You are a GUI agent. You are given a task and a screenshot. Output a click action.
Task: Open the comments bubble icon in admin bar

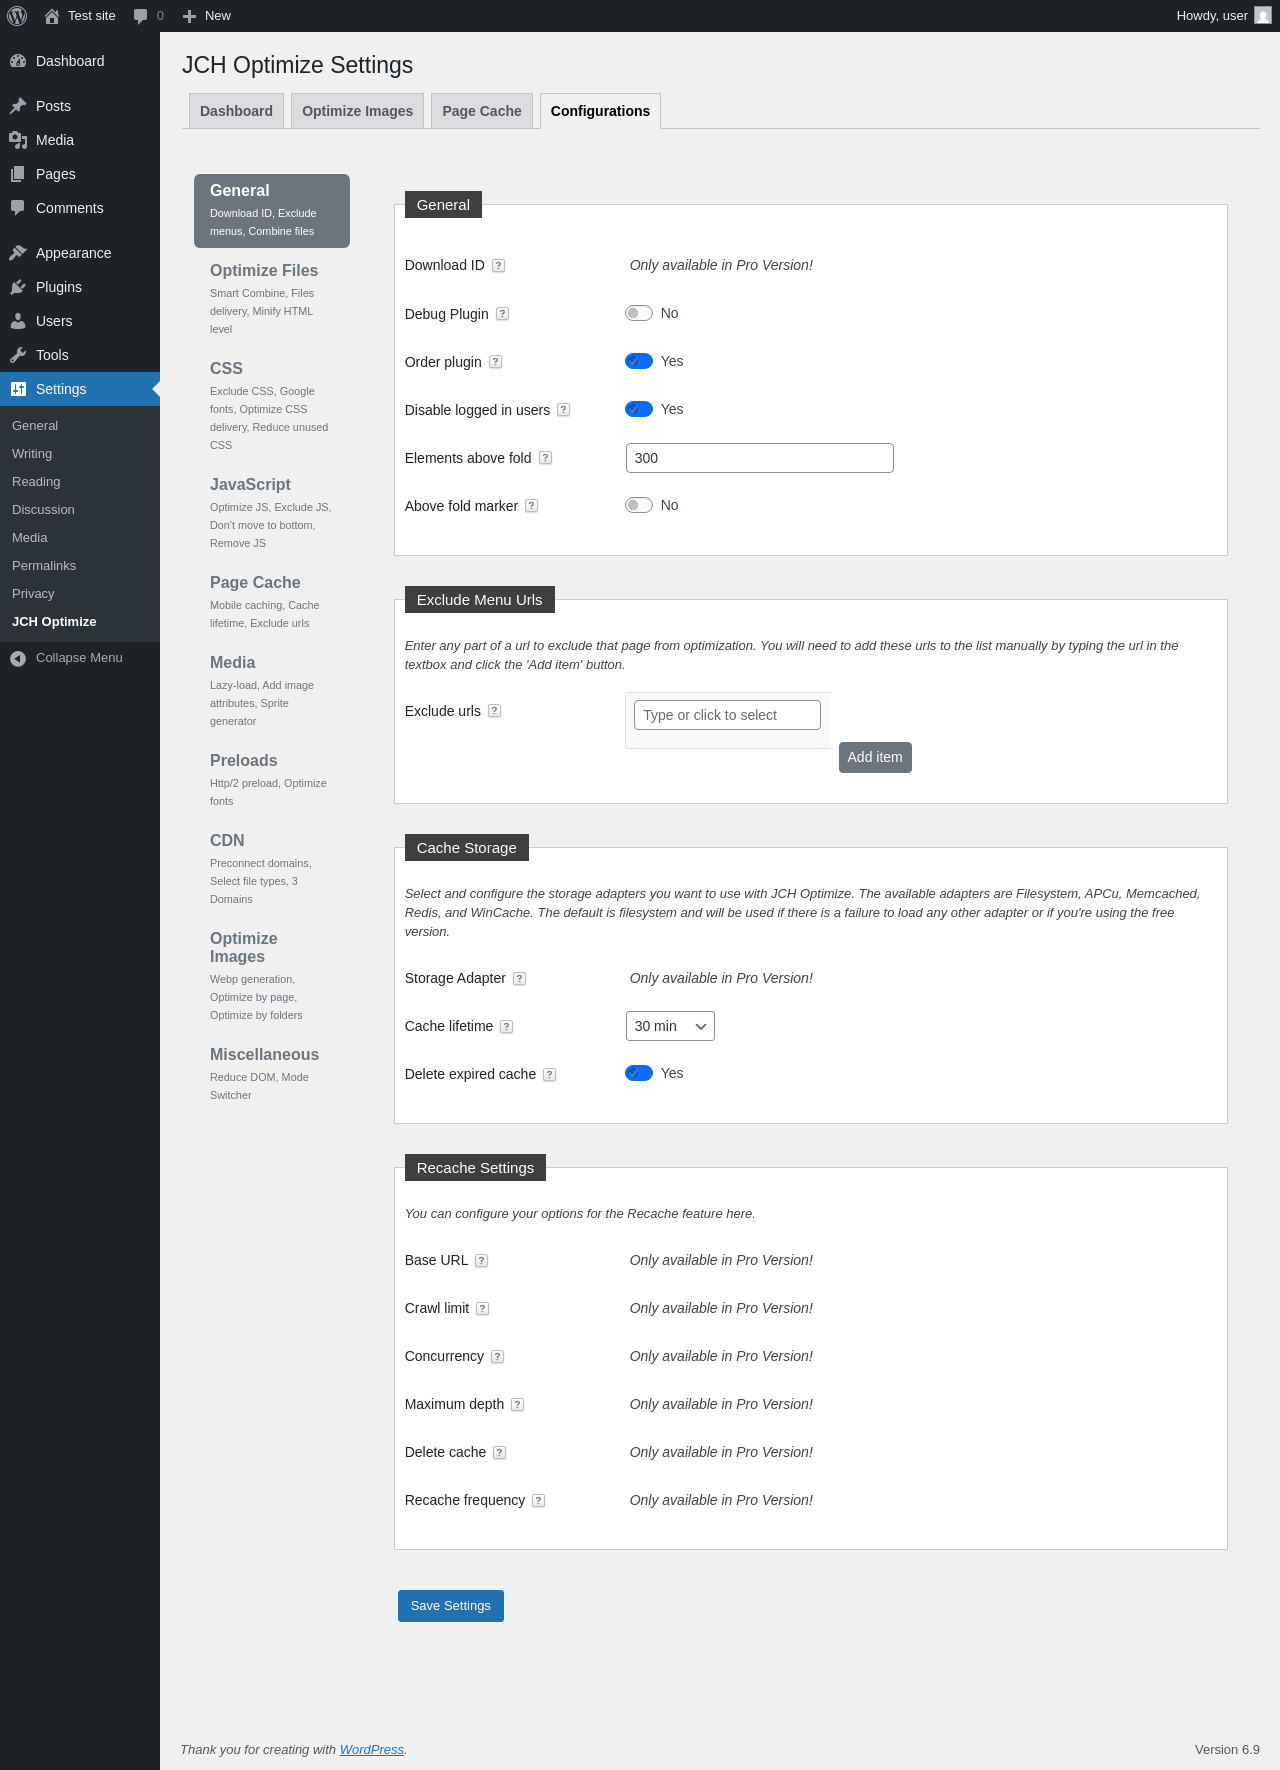click(x=140, y=16)
